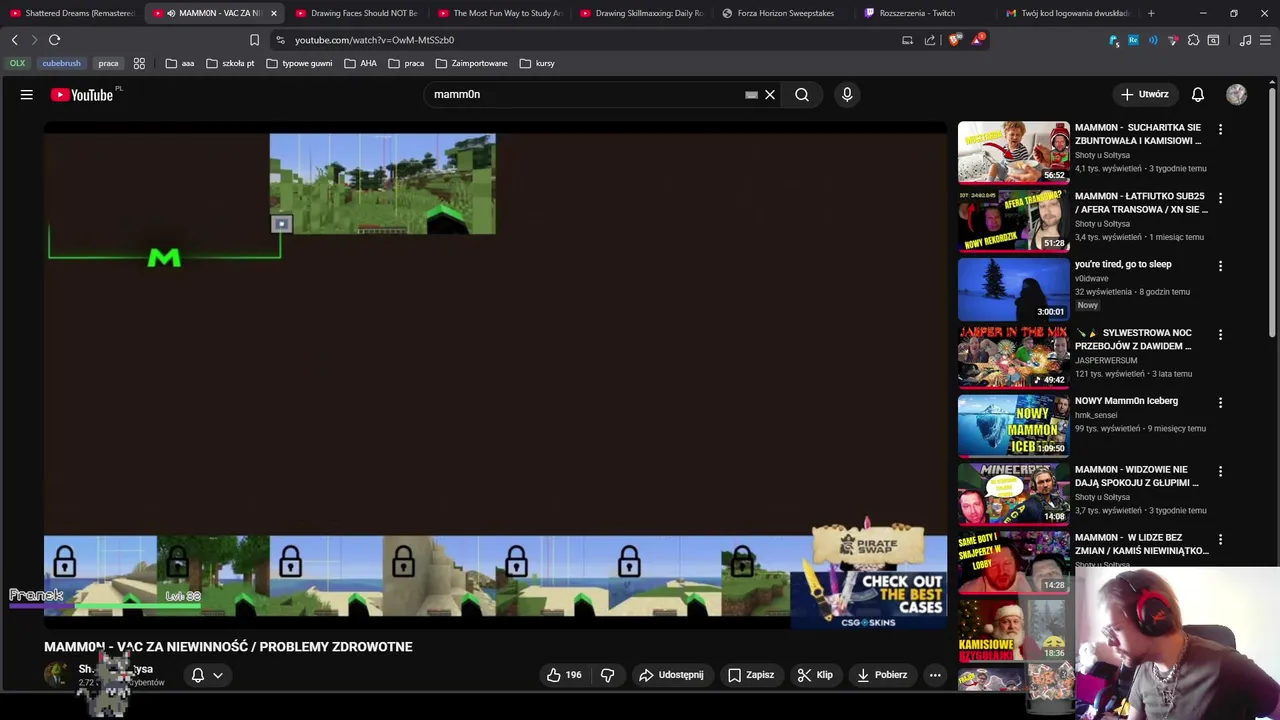Open the channel avatar below video
This screenshot has width=1280, height=720.
tap(56, 674)
